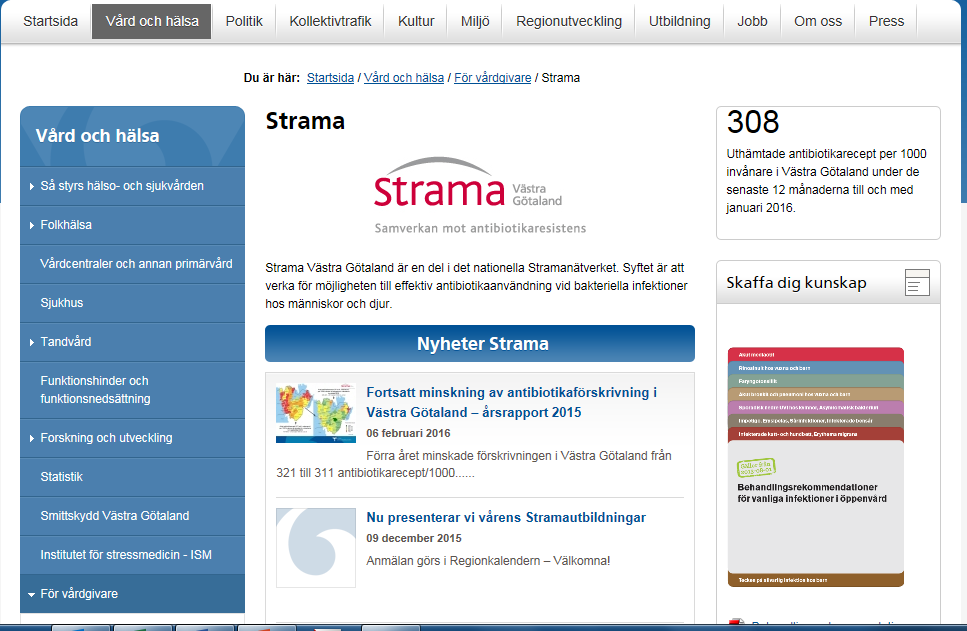Click the document icon in Skaffa dig kunskap
The image size is (967, 631).
coord(917,283)
